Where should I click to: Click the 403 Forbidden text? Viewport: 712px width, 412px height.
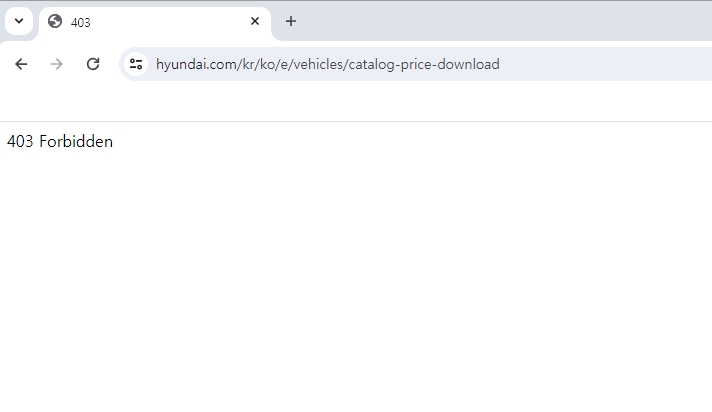pyautogui.click(x=60, y=142)
